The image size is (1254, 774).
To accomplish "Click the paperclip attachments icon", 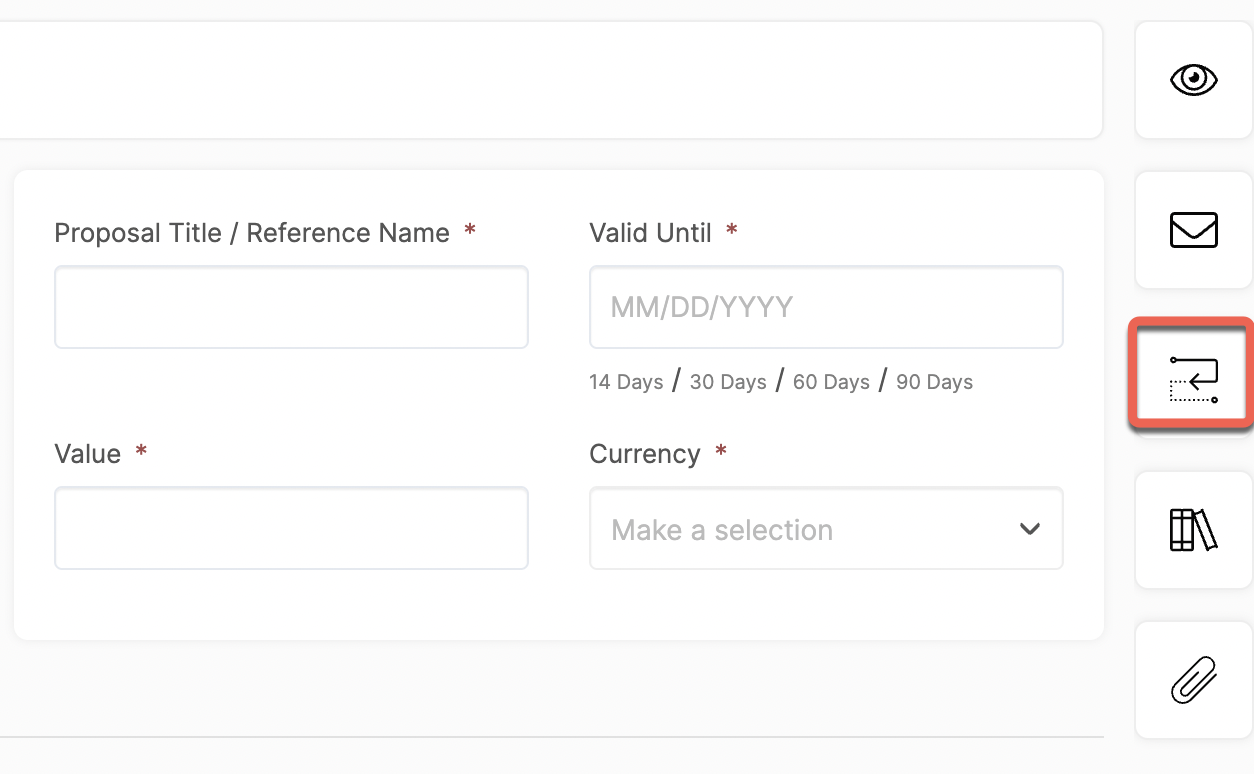I will [1194, 680].
